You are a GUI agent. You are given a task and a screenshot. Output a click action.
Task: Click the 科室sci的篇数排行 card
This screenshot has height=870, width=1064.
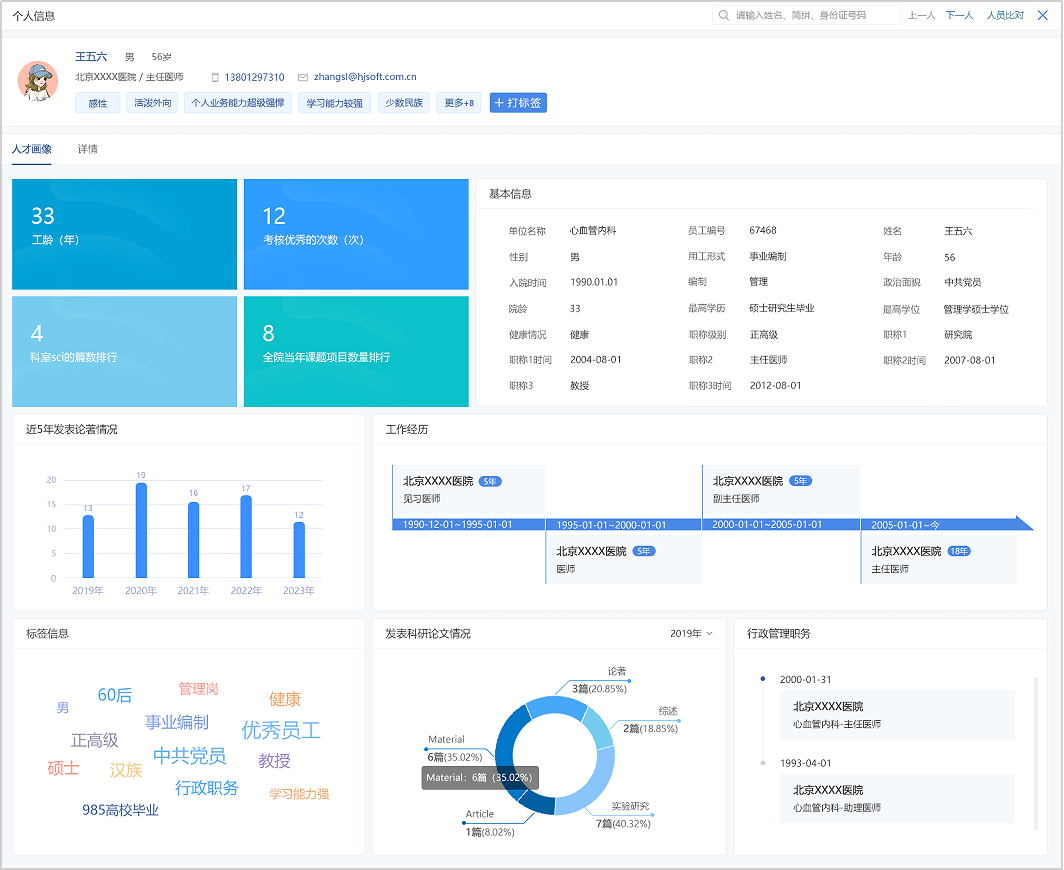point(124,352)
